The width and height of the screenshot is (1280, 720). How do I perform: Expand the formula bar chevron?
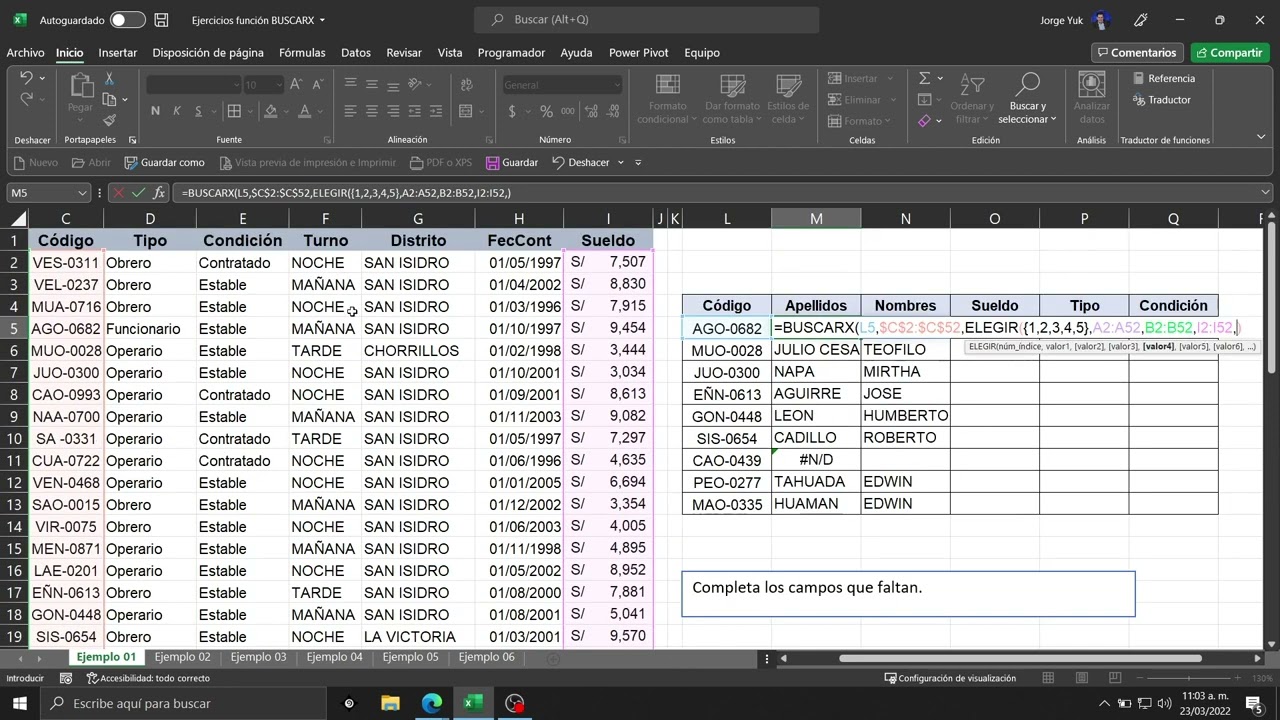1265,193
